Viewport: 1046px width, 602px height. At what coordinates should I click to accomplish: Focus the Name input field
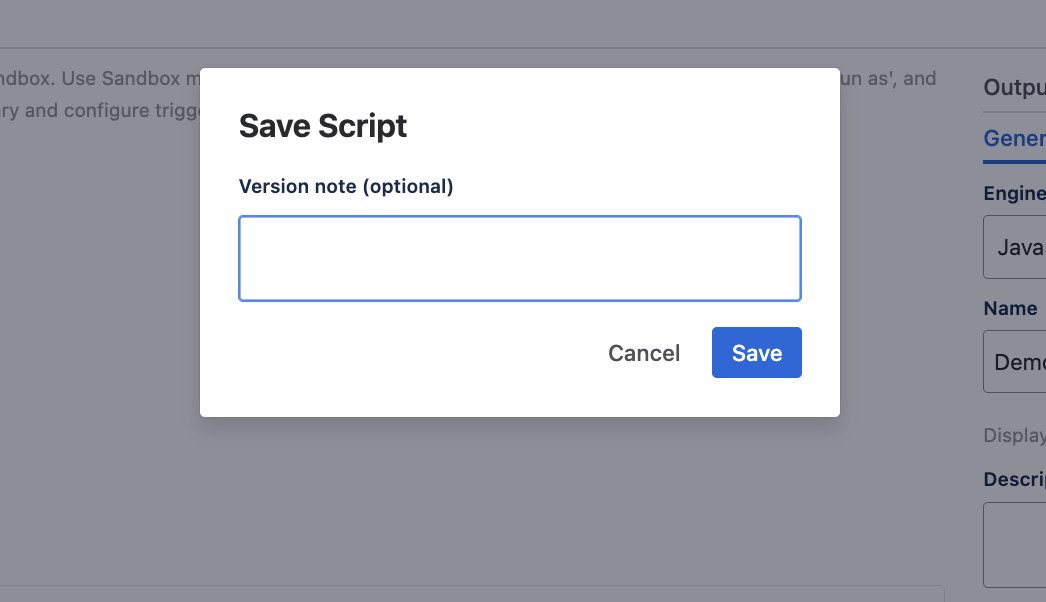point(1014,361)
